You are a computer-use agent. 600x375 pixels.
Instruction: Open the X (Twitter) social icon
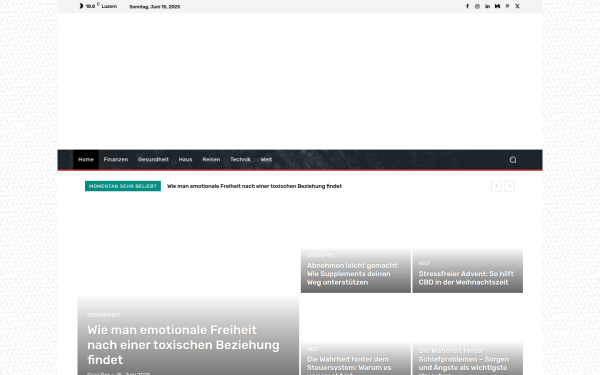[517, 7]
